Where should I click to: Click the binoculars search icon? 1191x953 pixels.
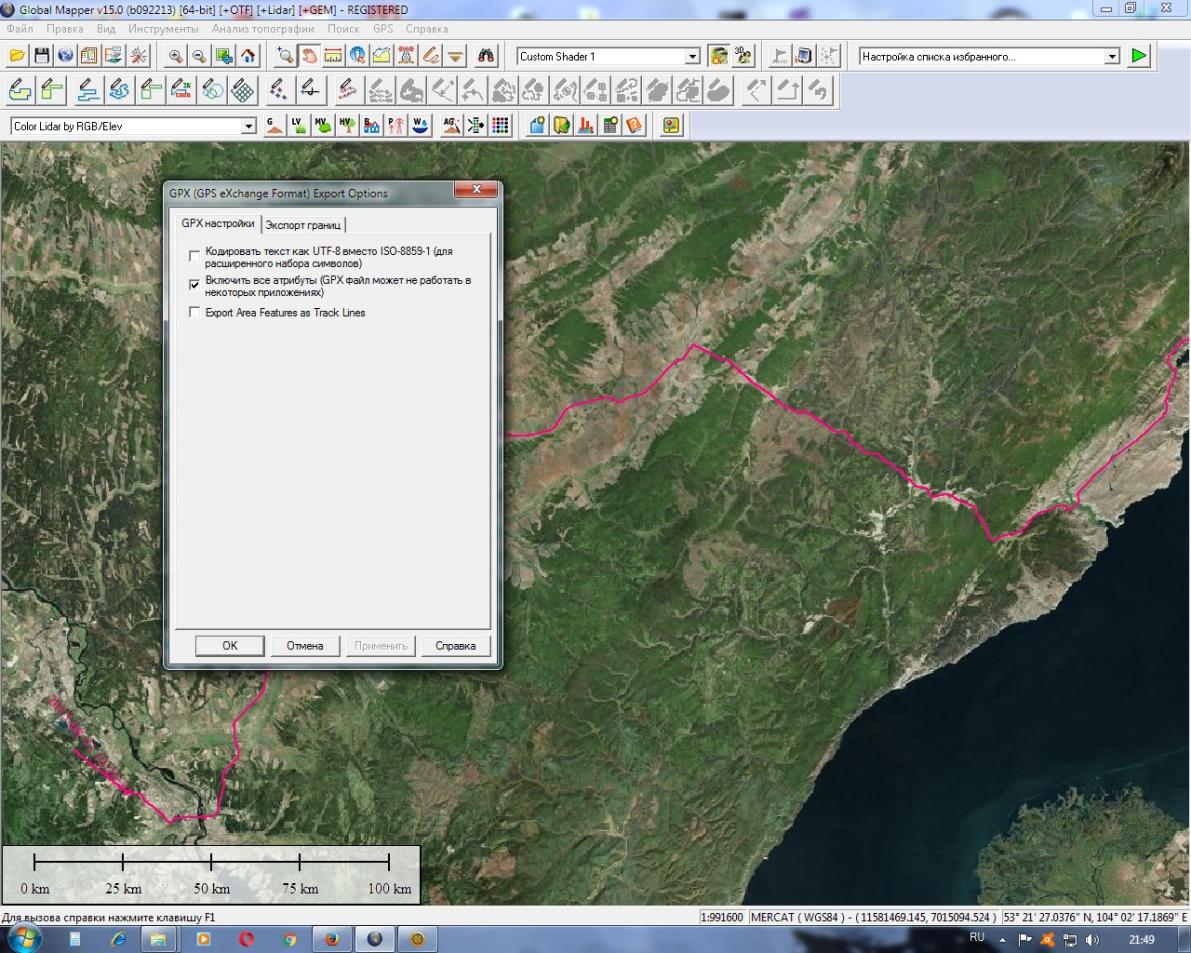click(488, 57)
